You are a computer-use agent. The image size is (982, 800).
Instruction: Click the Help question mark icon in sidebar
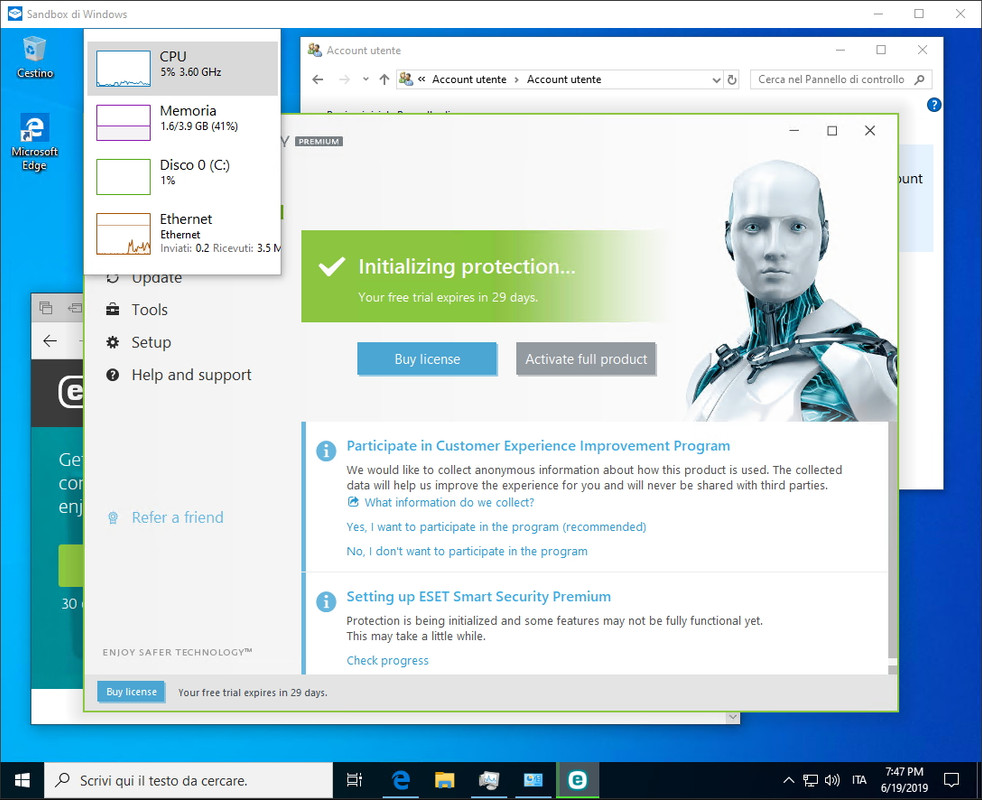pyautogui.click(x=113, y=375)
